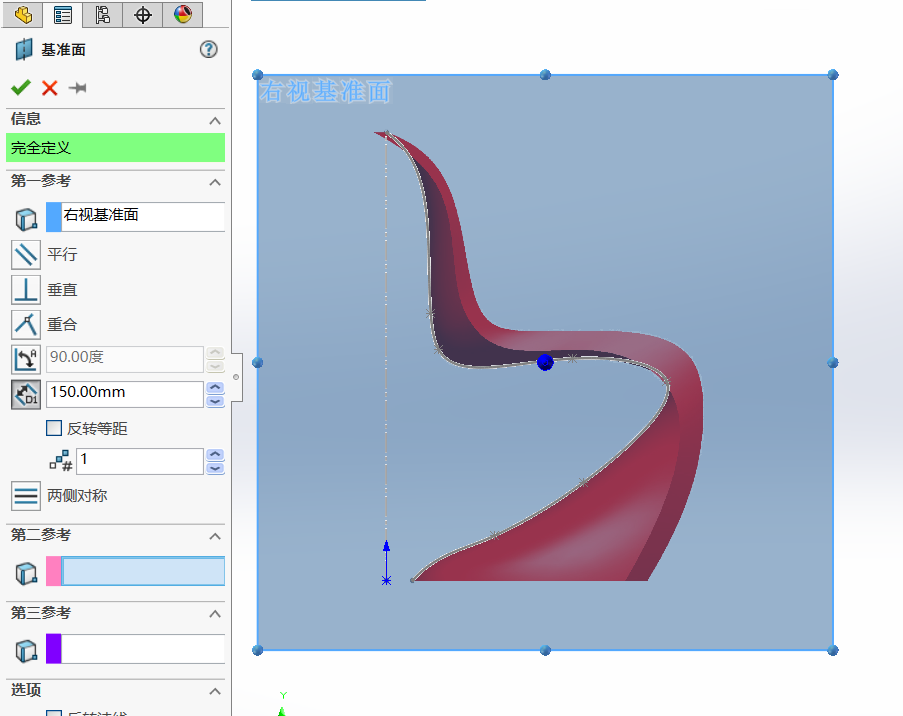Toggle the offset distance icon
This screenshot has height=716, width=903.
[26, 395]
